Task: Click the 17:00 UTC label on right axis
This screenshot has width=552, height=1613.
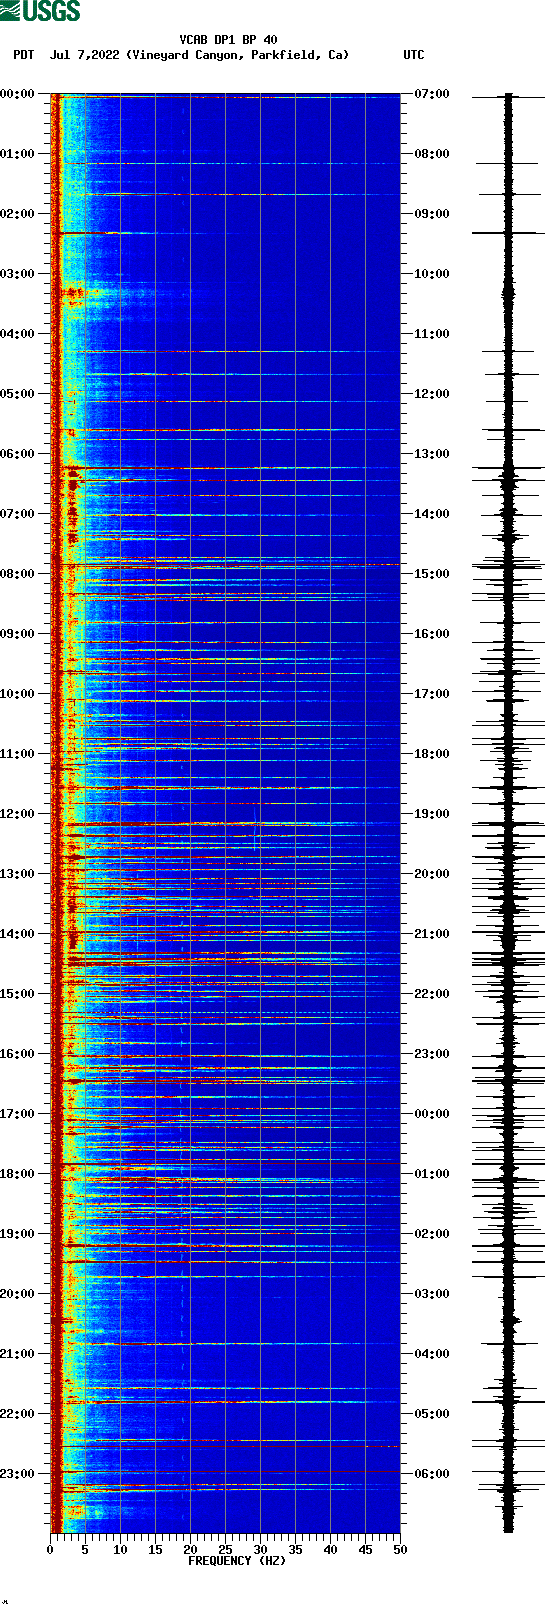Action: pyautogui.click(x=432, y=694)
